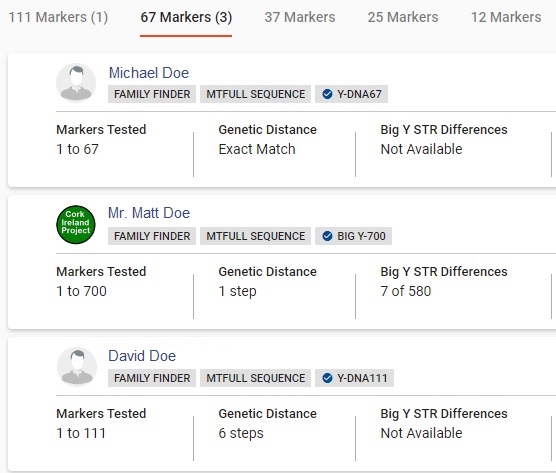Select the verified checkmark on Y-DNA67 badge

point(327,94)
